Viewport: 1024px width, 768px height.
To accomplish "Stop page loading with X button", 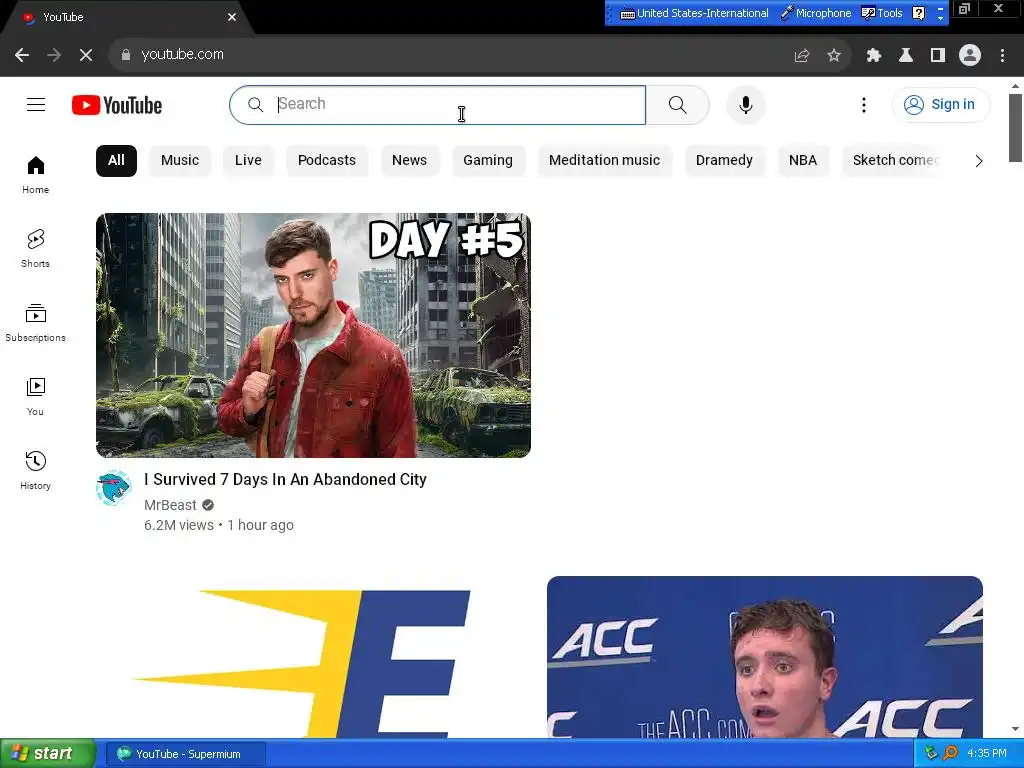I will 86,55.
